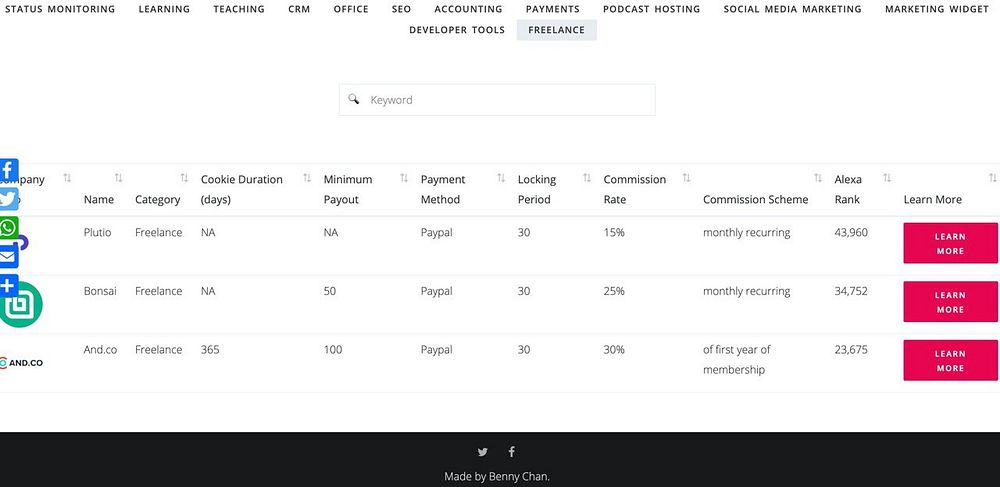The height and width of the screenshot is (487, 1000).
Task: Open the footer Twitter icon link
Action: coord(483,452)
